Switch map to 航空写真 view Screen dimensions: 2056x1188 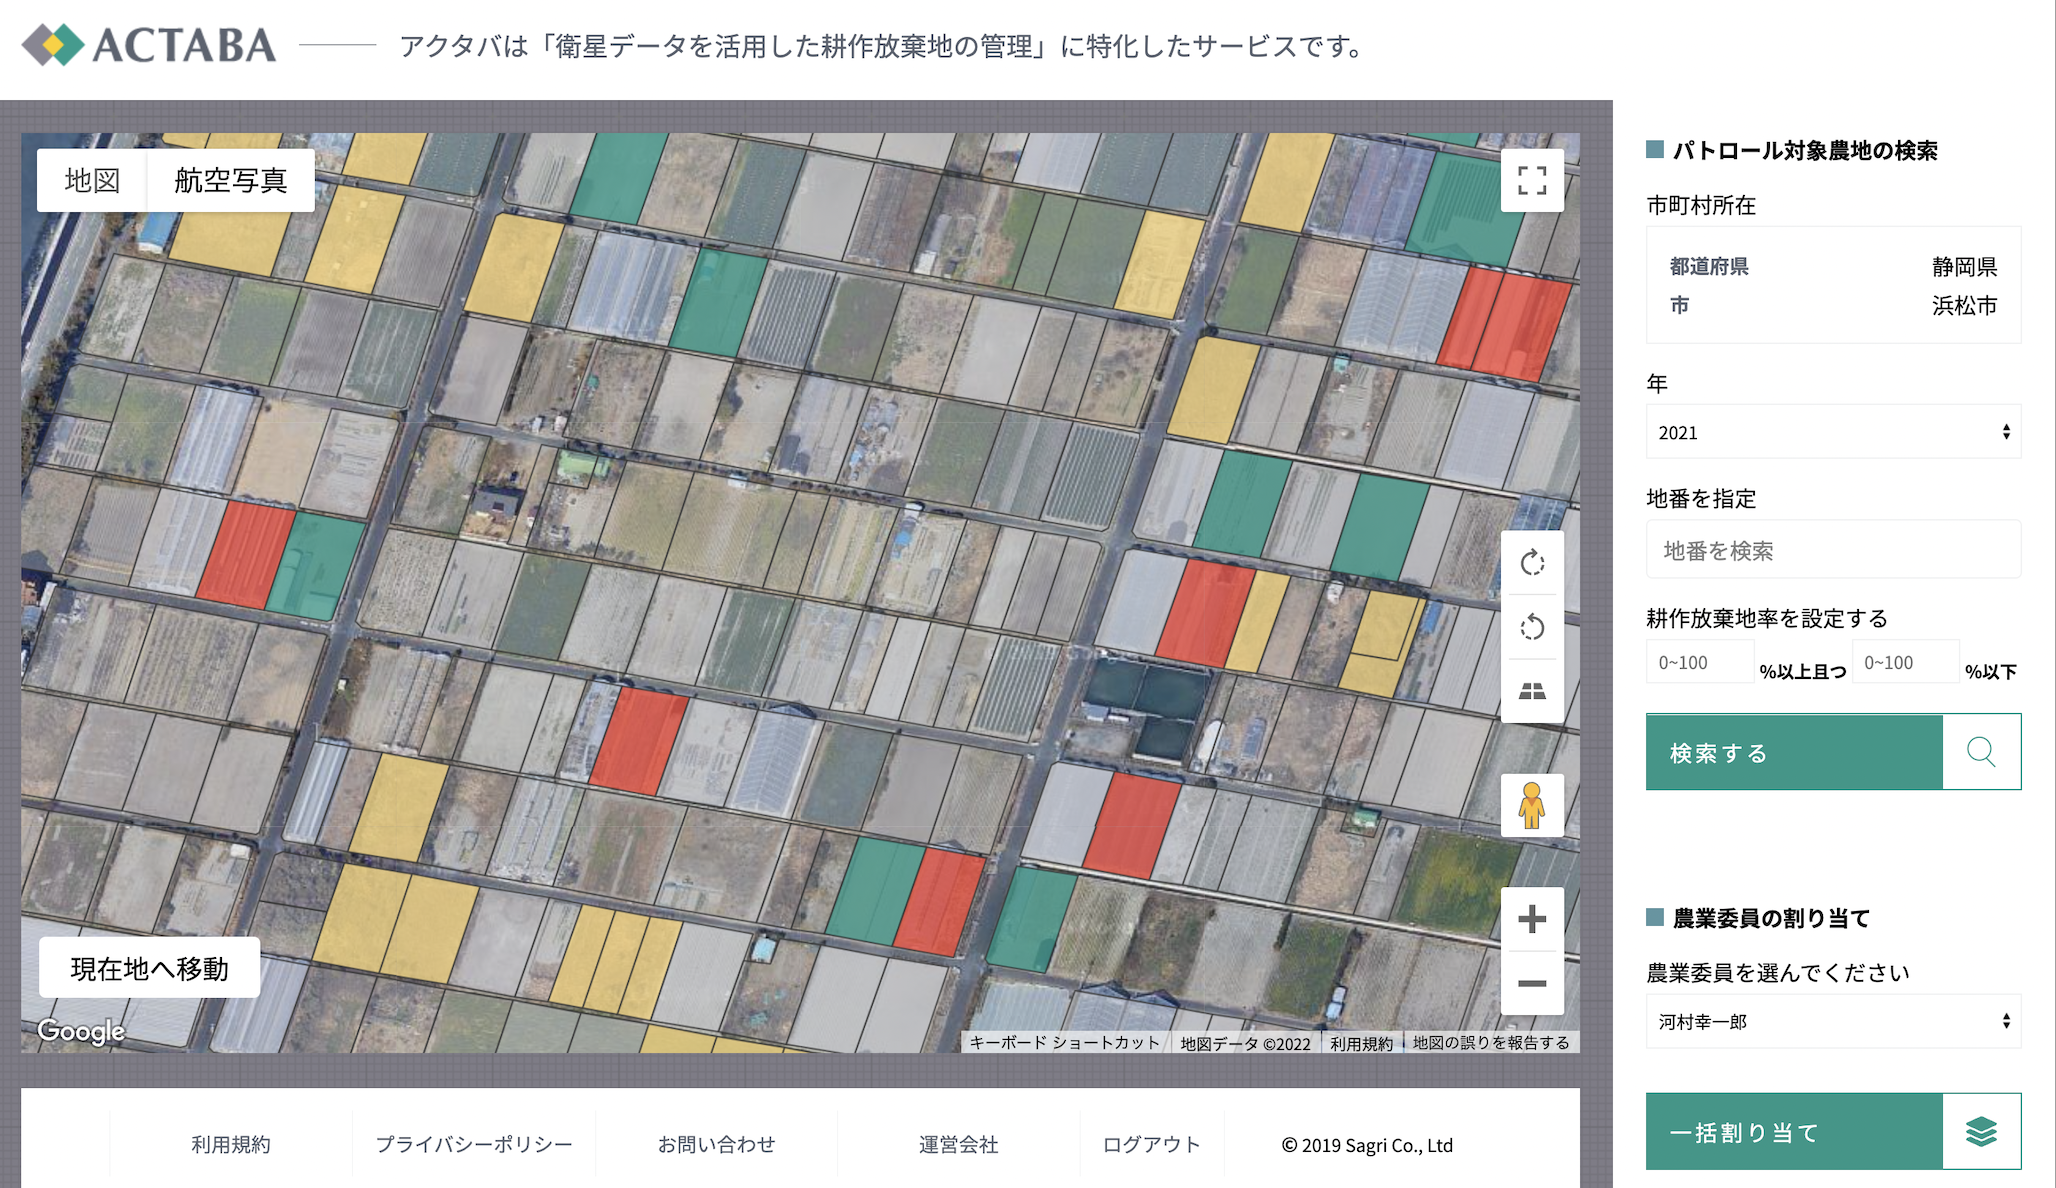click(x=231, y=180)
